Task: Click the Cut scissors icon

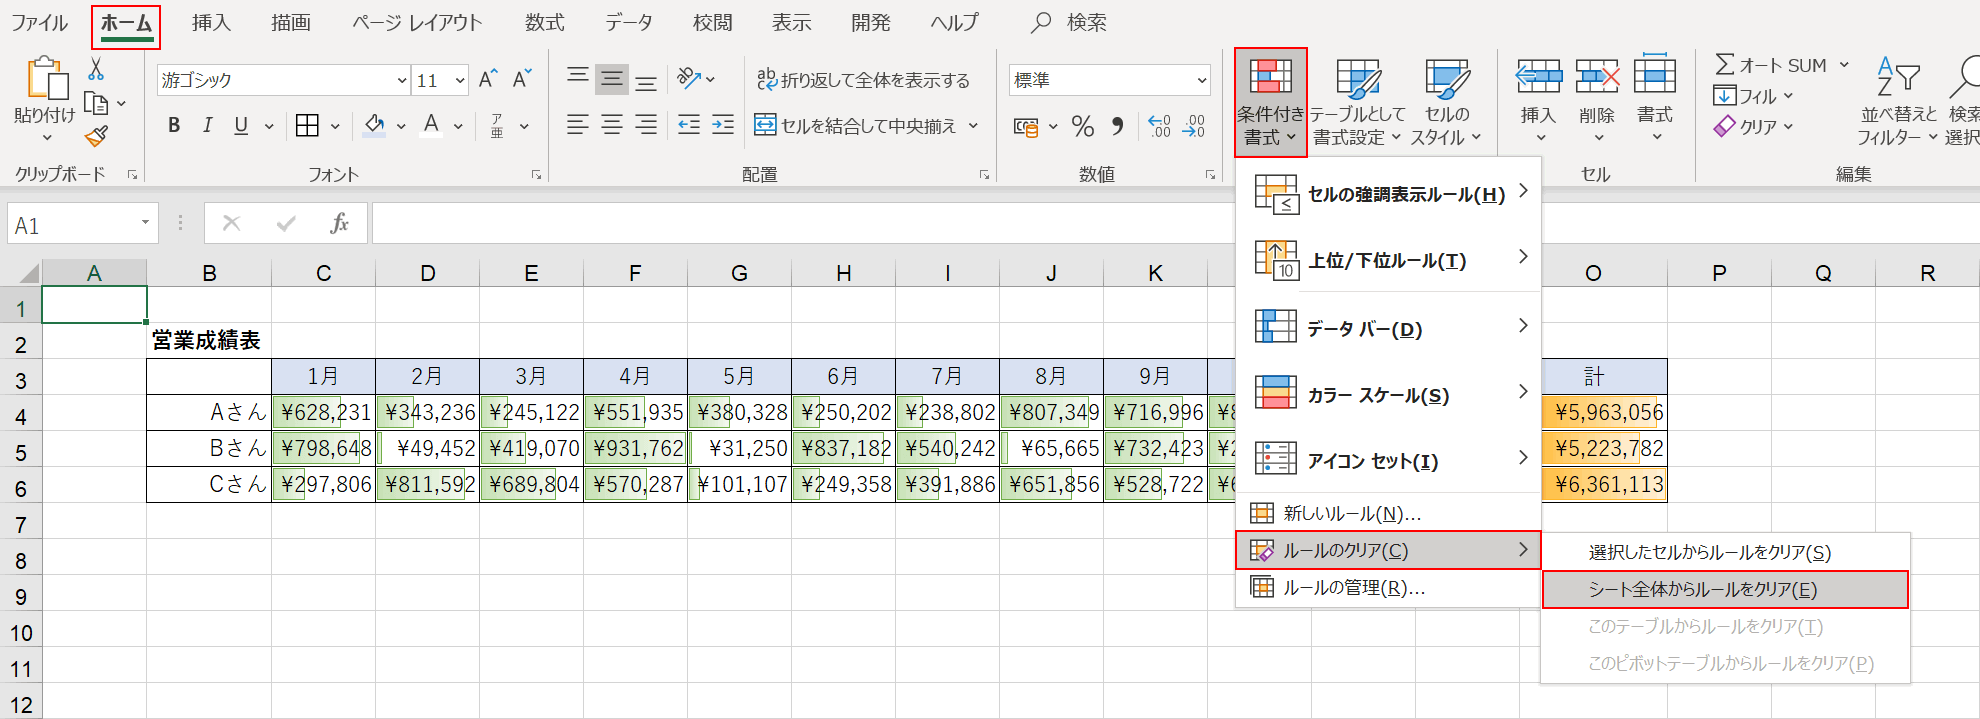Action: [96, 69]
